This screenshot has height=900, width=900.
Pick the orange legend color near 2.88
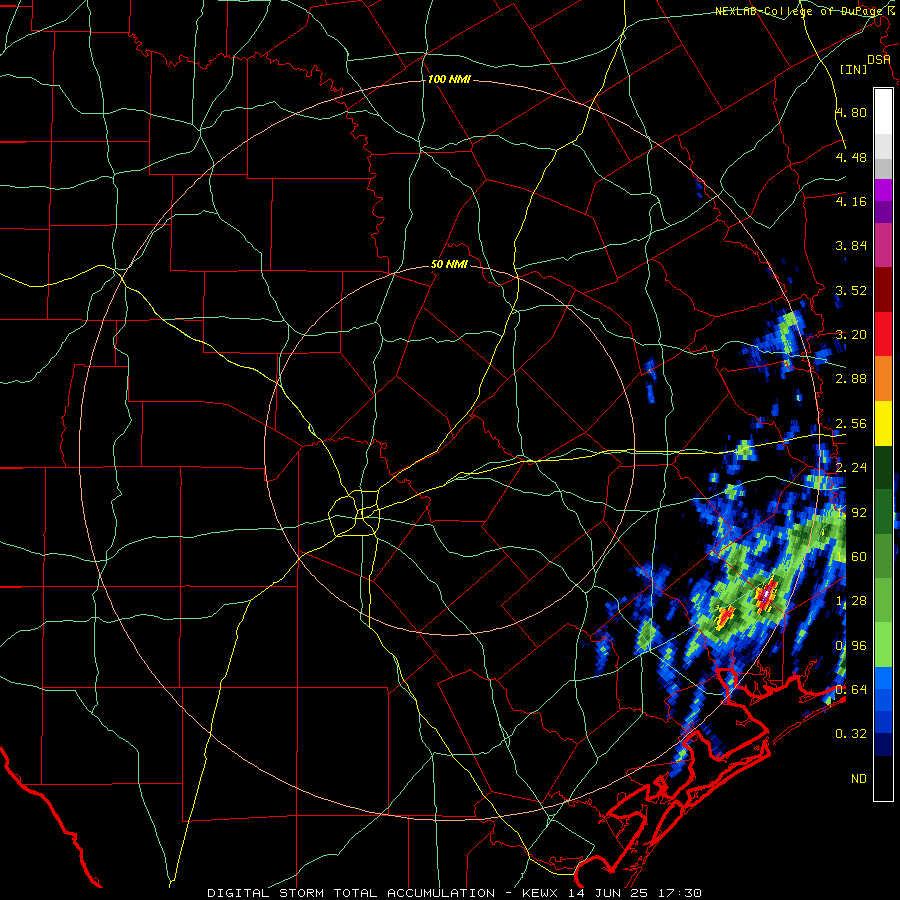point(883,378)
